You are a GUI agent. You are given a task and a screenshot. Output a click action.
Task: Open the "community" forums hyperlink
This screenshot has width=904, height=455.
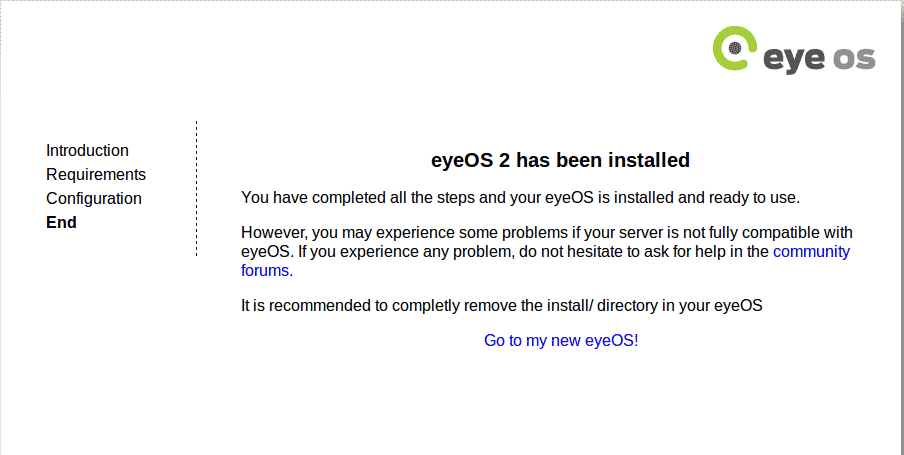[x=811, y=252]
